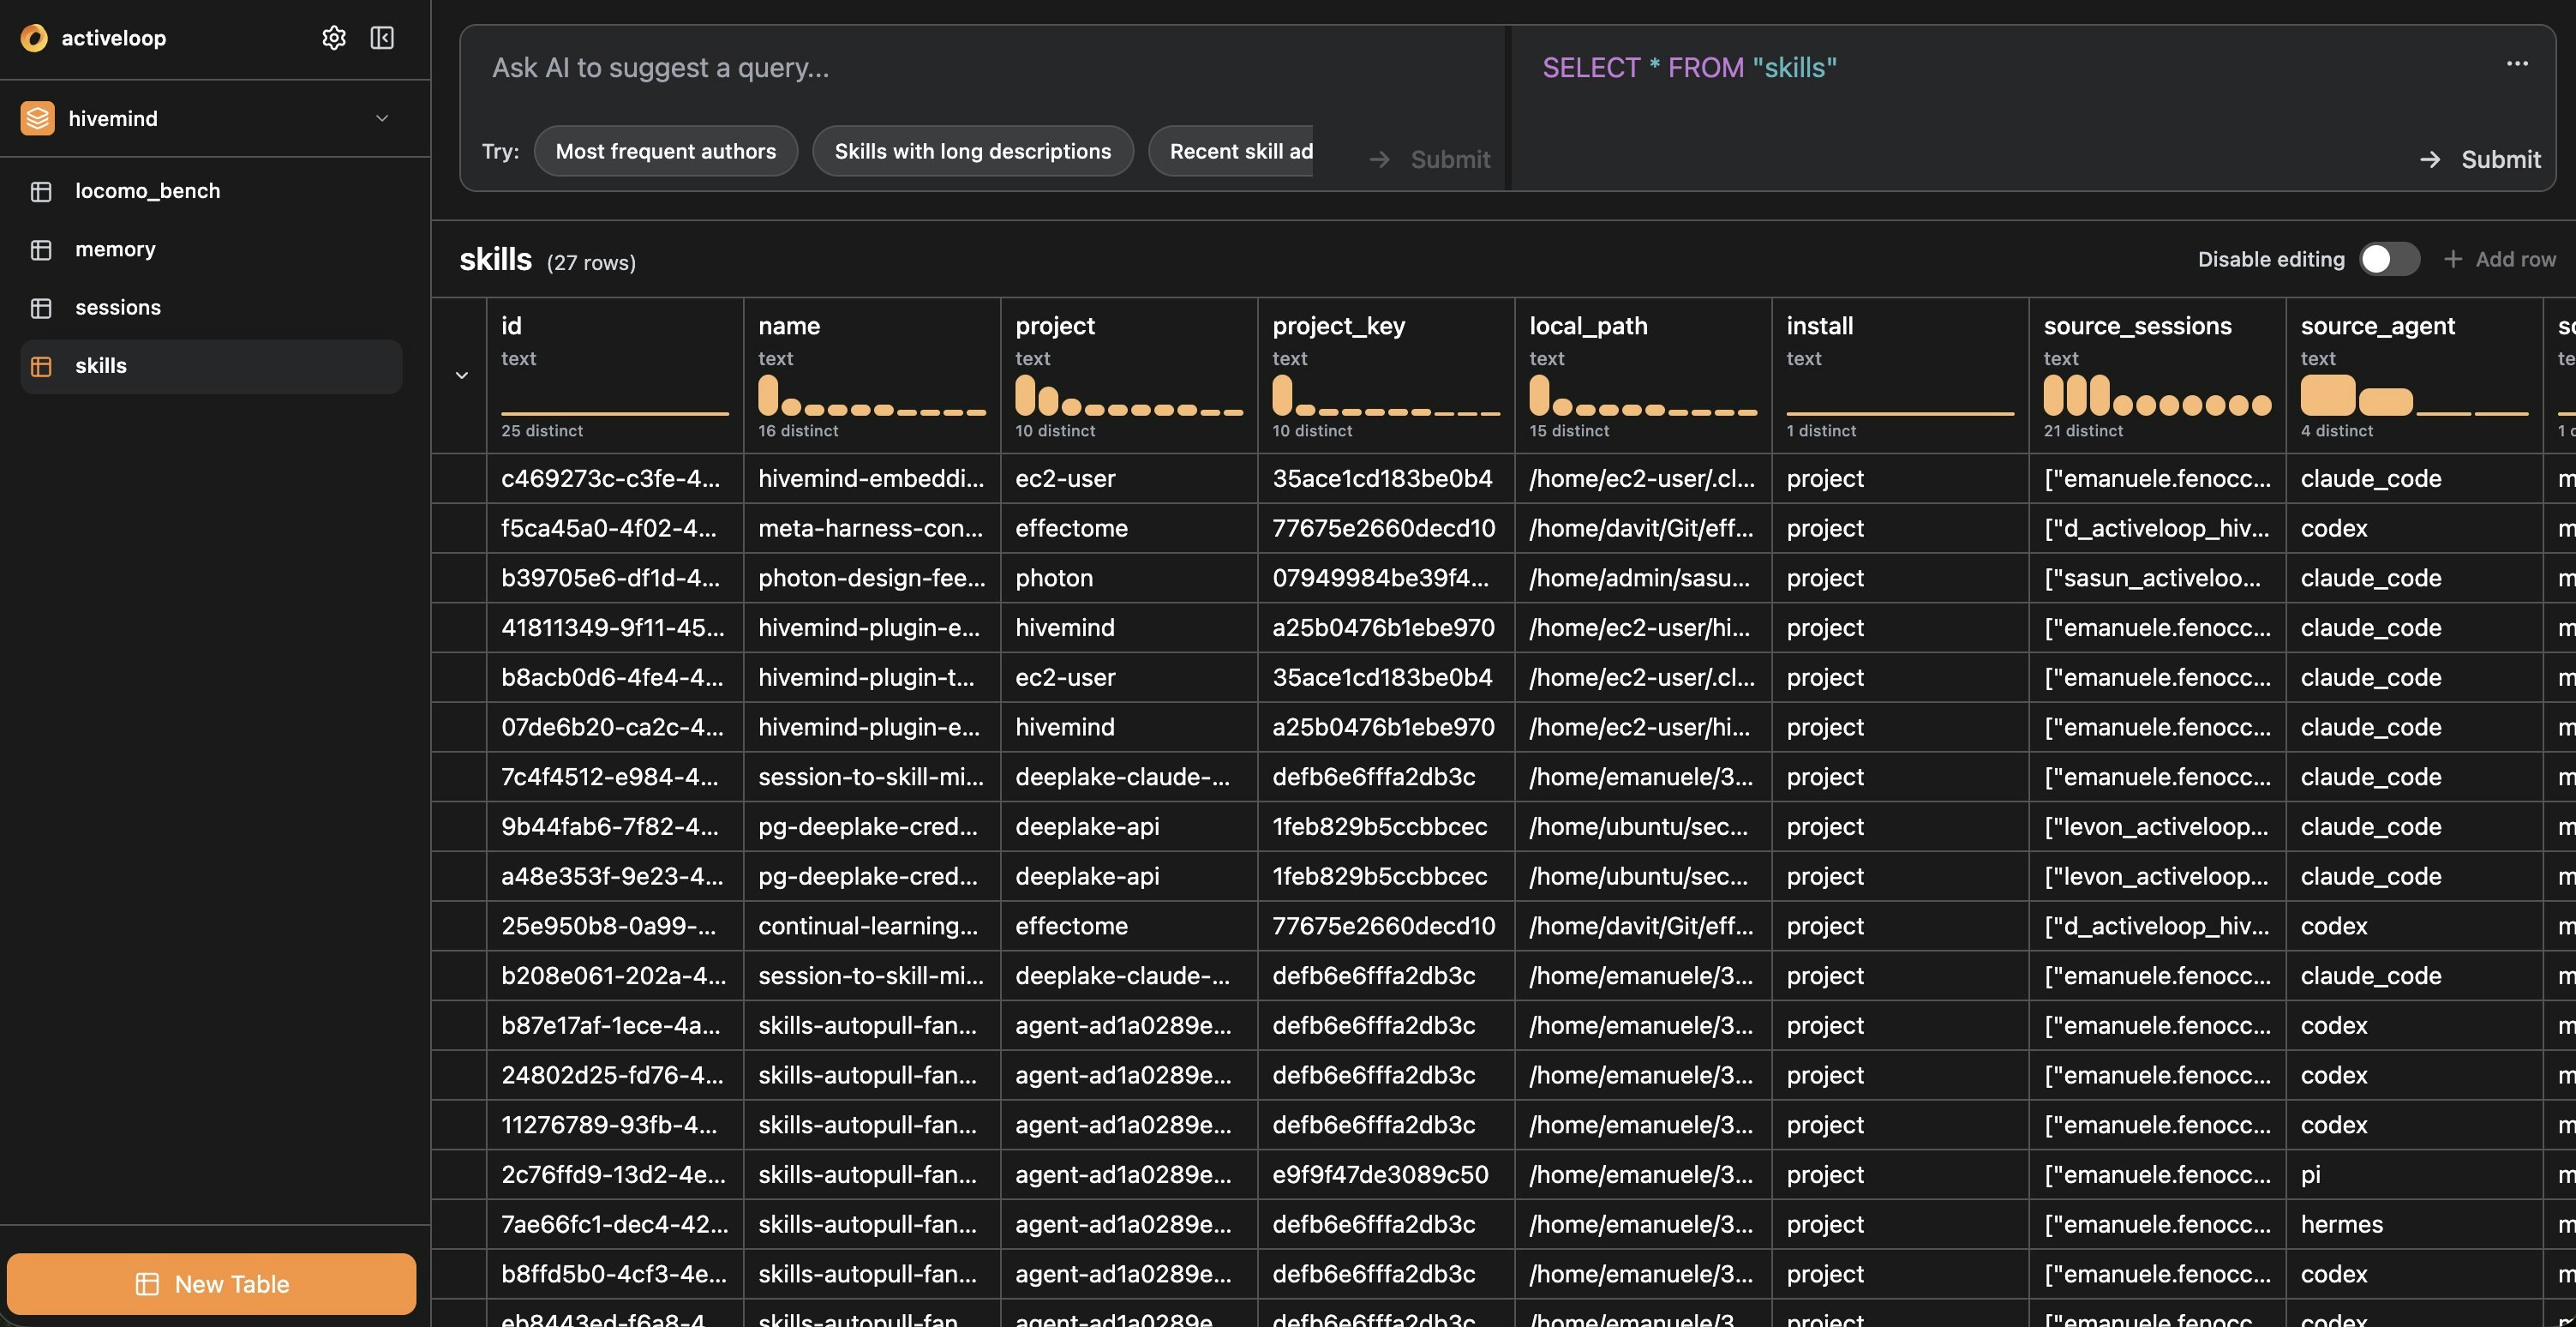Toggle the Disable editing switch

point(2389,259)
